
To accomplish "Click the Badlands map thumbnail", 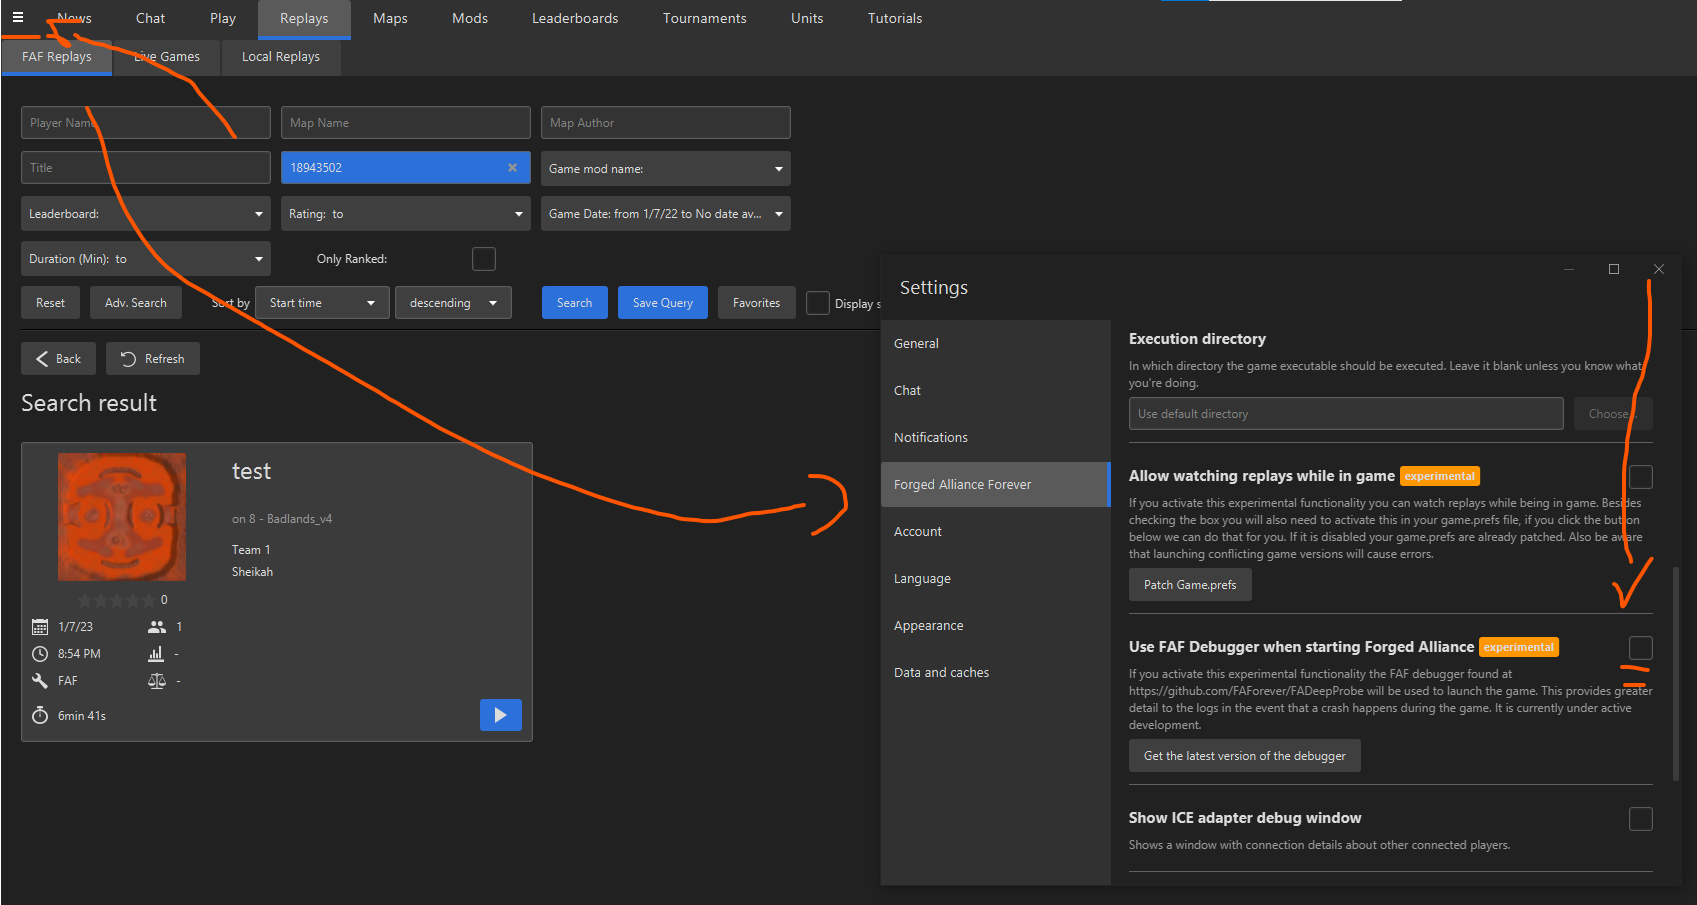I will 122,517.
